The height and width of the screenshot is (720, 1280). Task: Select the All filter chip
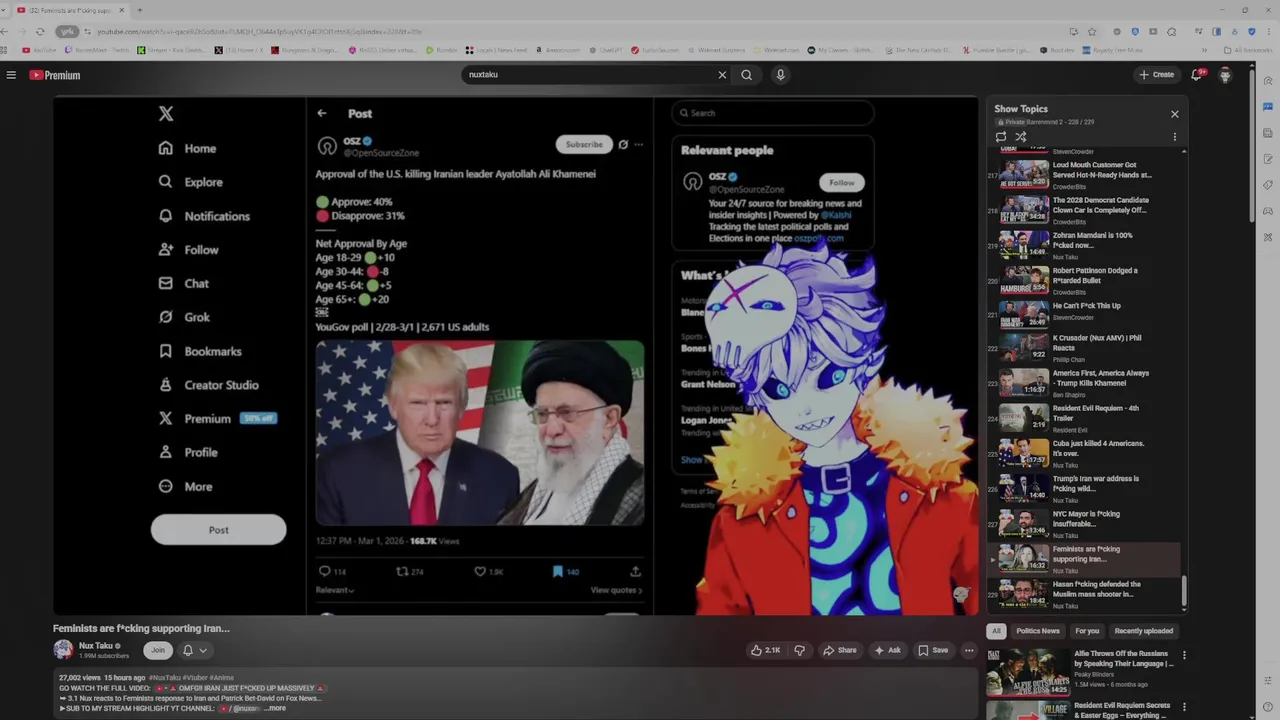tap(996, 631)
